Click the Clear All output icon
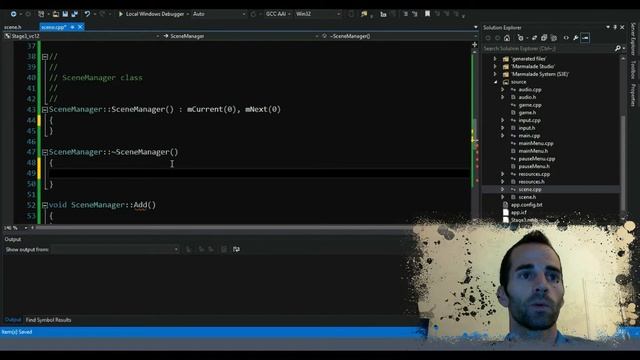 point(224,249)
